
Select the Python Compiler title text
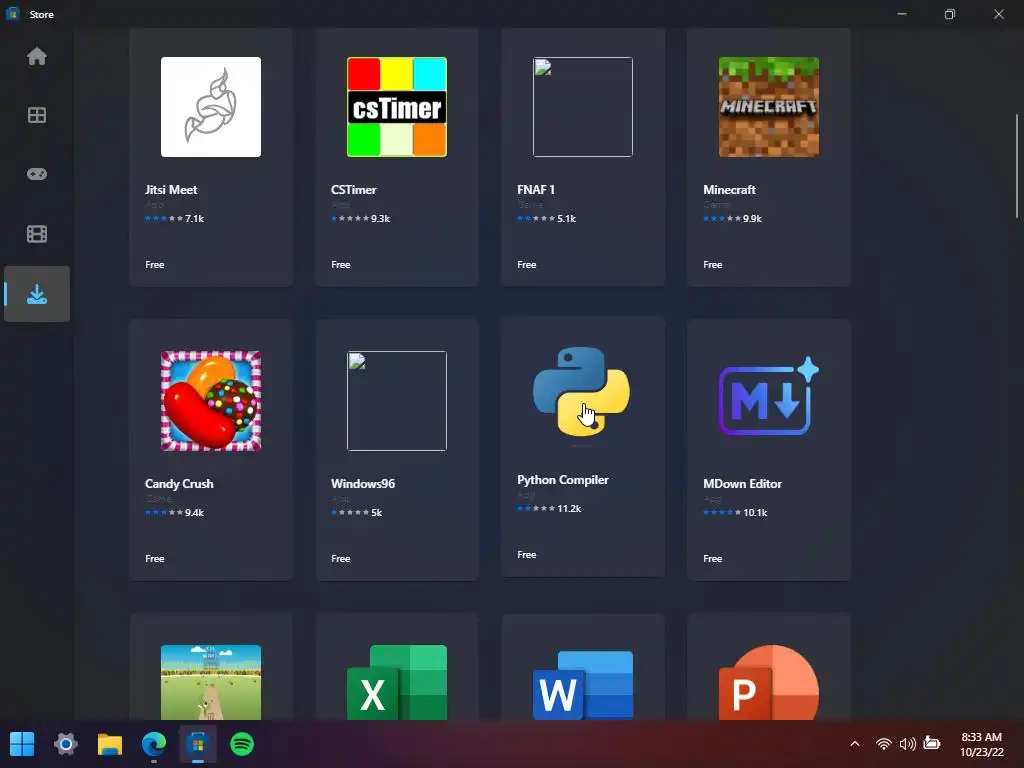click(x=563, y=480)
